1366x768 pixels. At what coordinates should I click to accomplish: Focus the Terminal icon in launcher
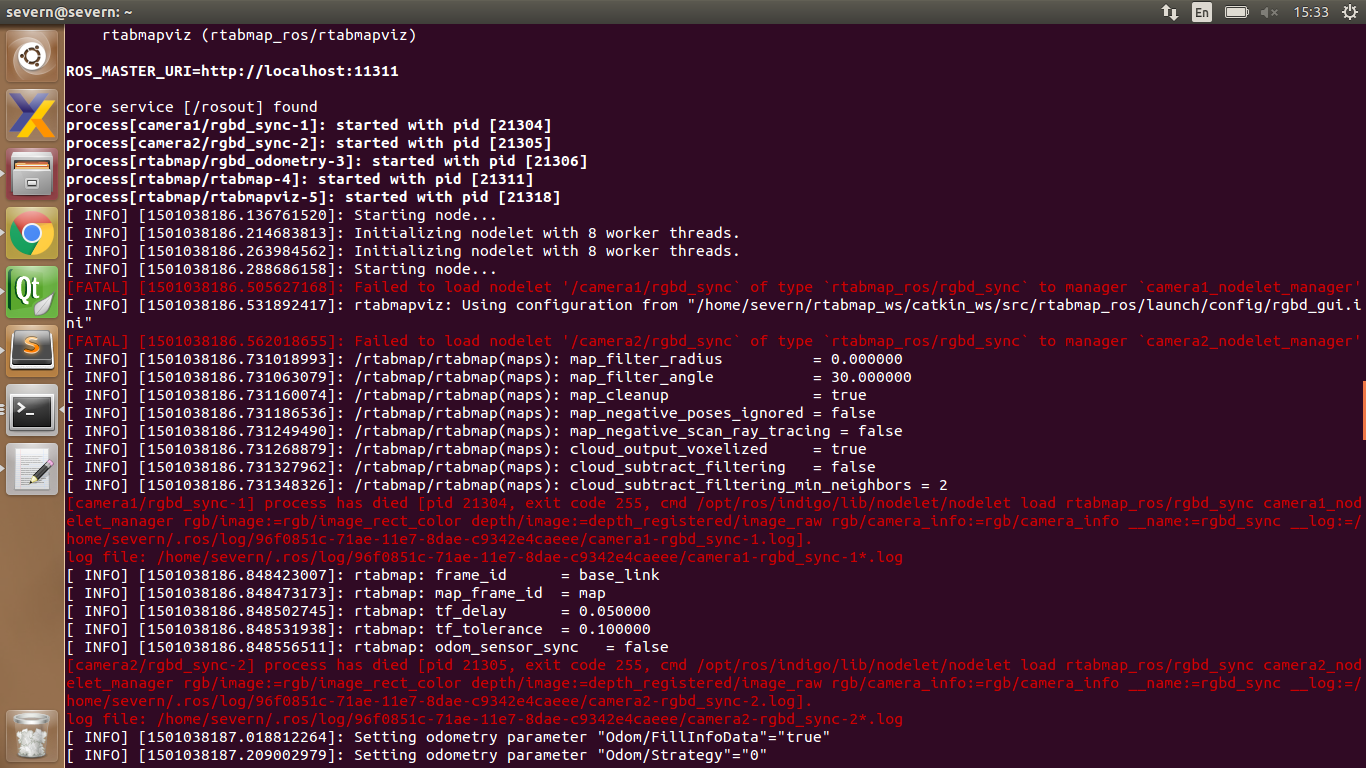click(x=32, y=410)
